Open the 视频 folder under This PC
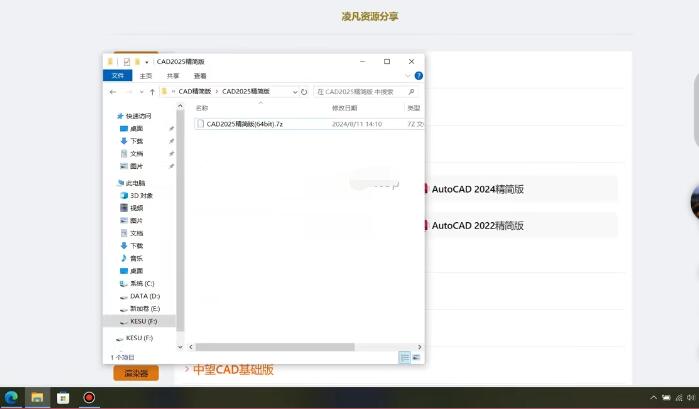699x409 pixels. [x=136, y=208]
